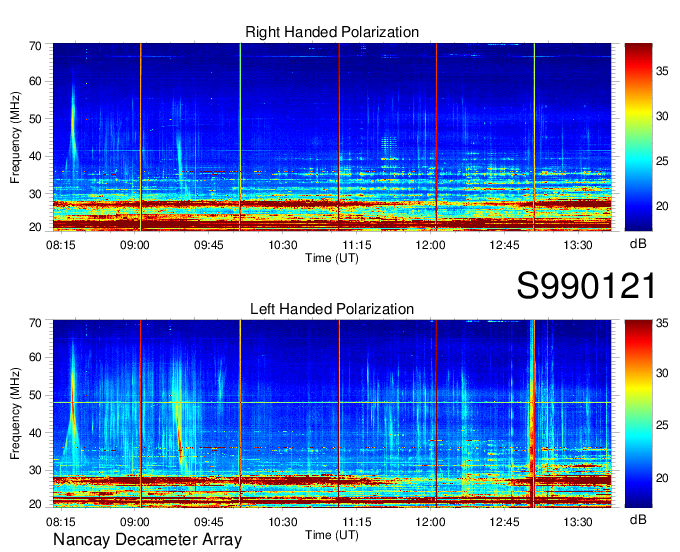
Task: Click the 12:45 time tick under right-handed plot
Action: [x=504, y=245]
